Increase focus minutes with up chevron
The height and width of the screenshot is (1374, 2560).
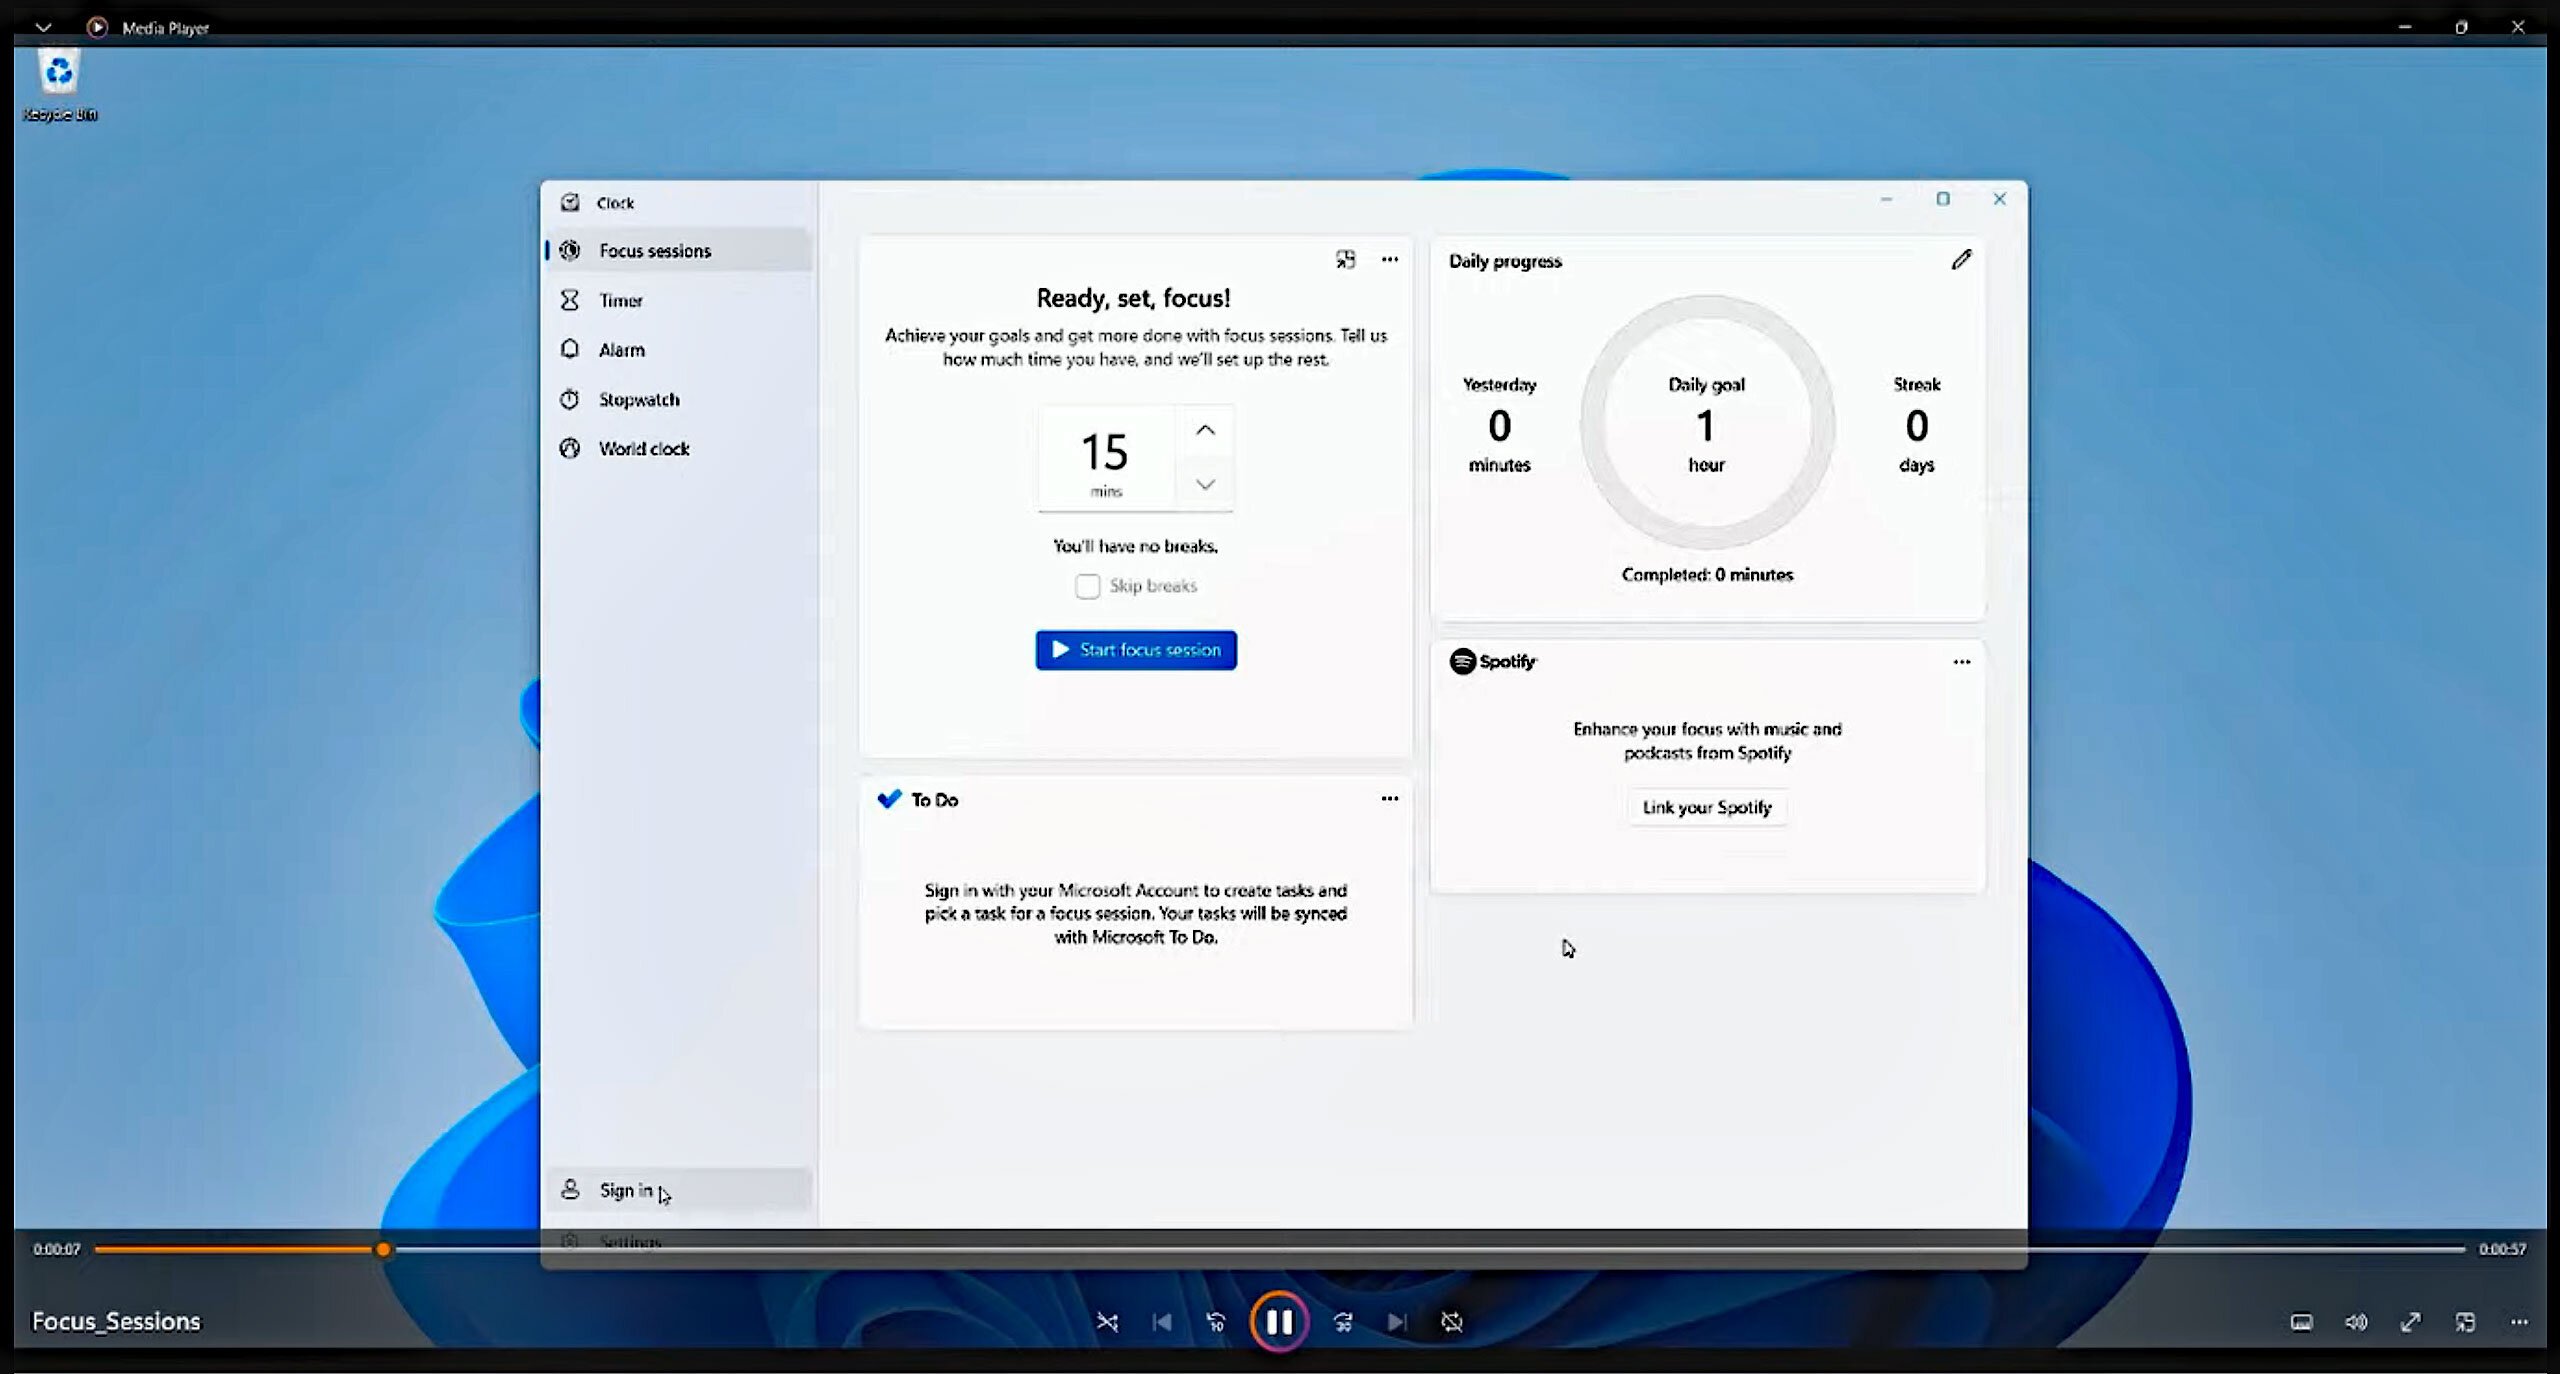(1205, 430)
